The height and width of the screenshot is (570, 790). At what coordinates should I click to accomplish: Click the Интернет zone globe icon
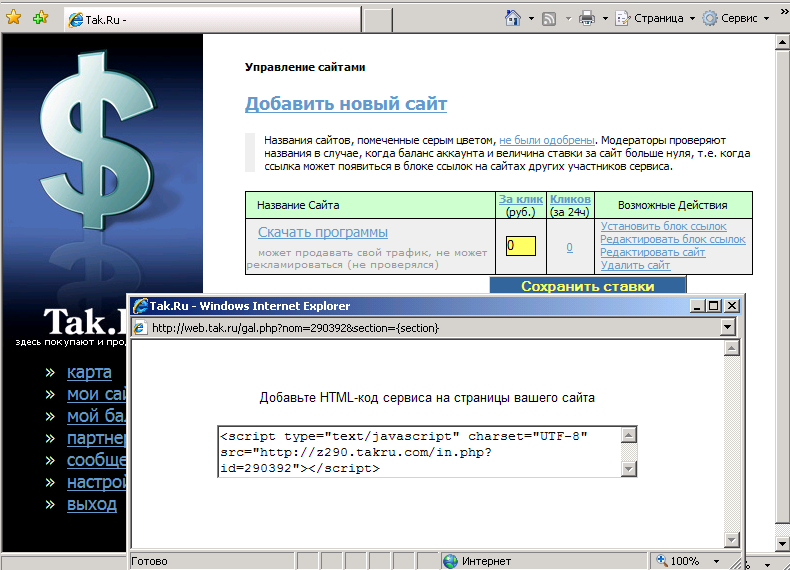pyautogui.click(x=450, y=561)
